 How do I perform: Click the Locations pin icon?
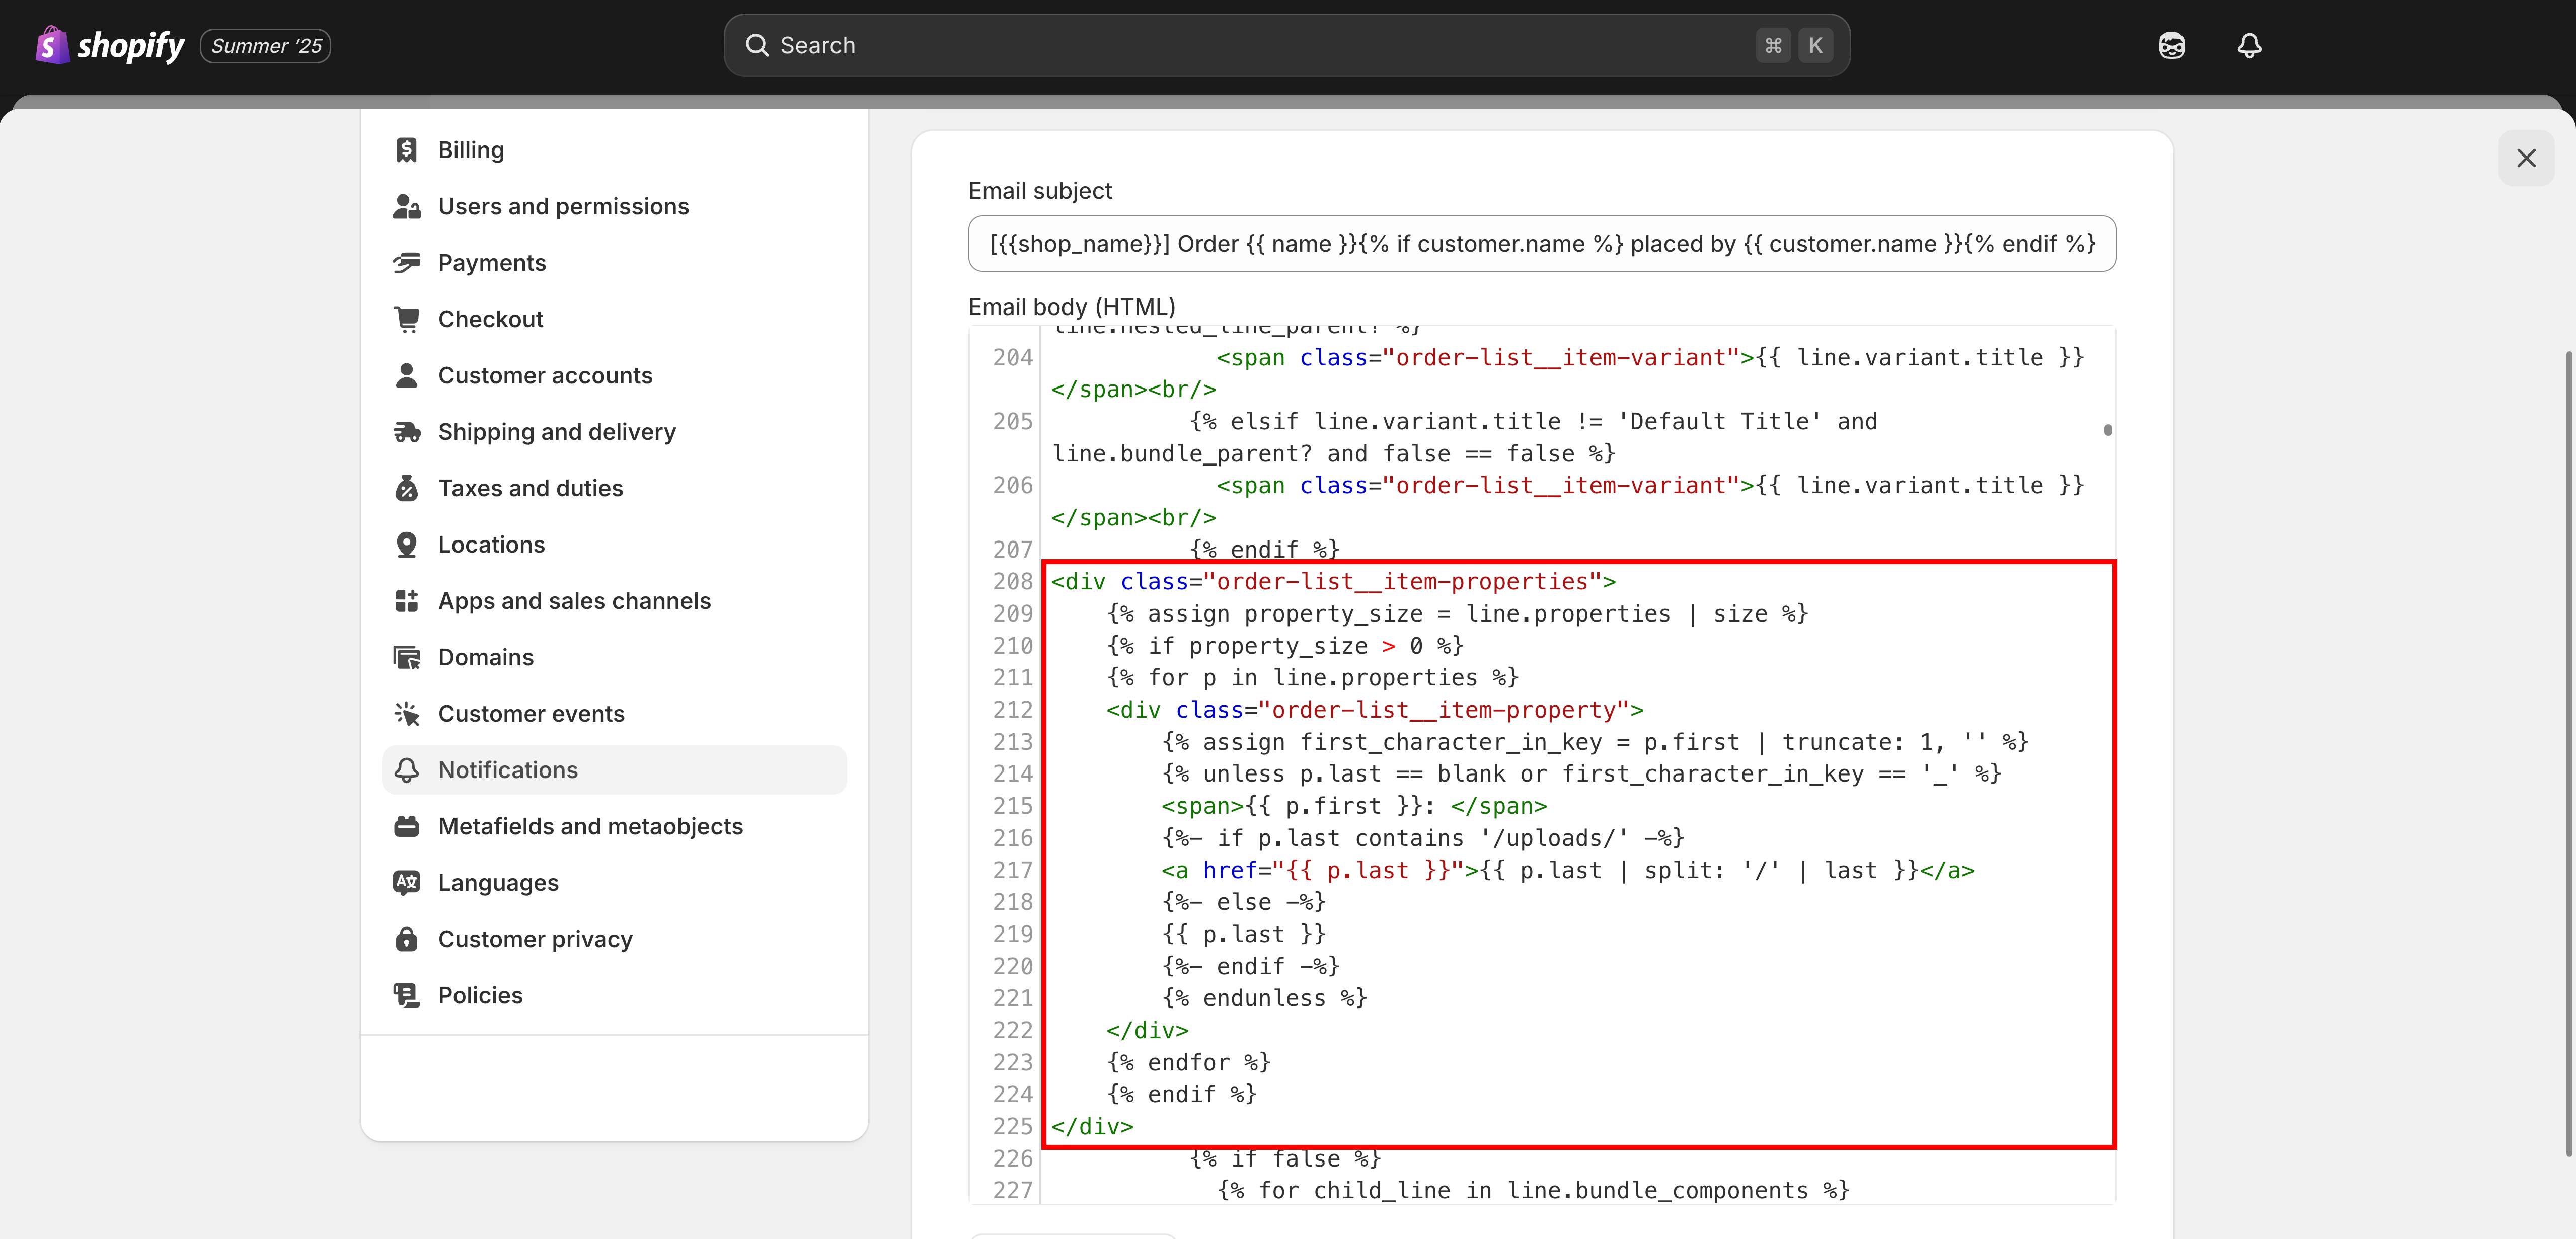coord(406,545)
